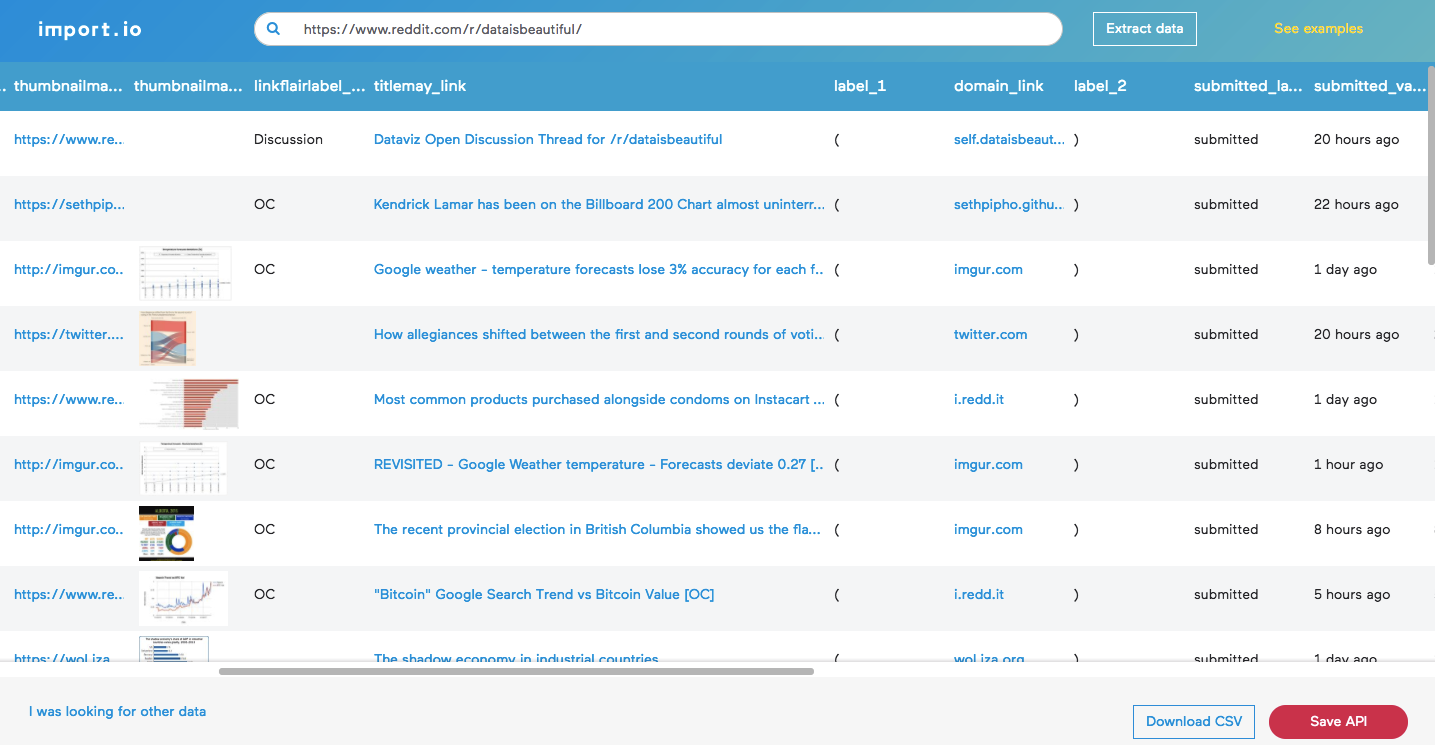The width and height of the screenshot is (1435, 745).
Task: Select '22 hours ago' cell
Action: pyautogui.click(x=1356, y=205)
